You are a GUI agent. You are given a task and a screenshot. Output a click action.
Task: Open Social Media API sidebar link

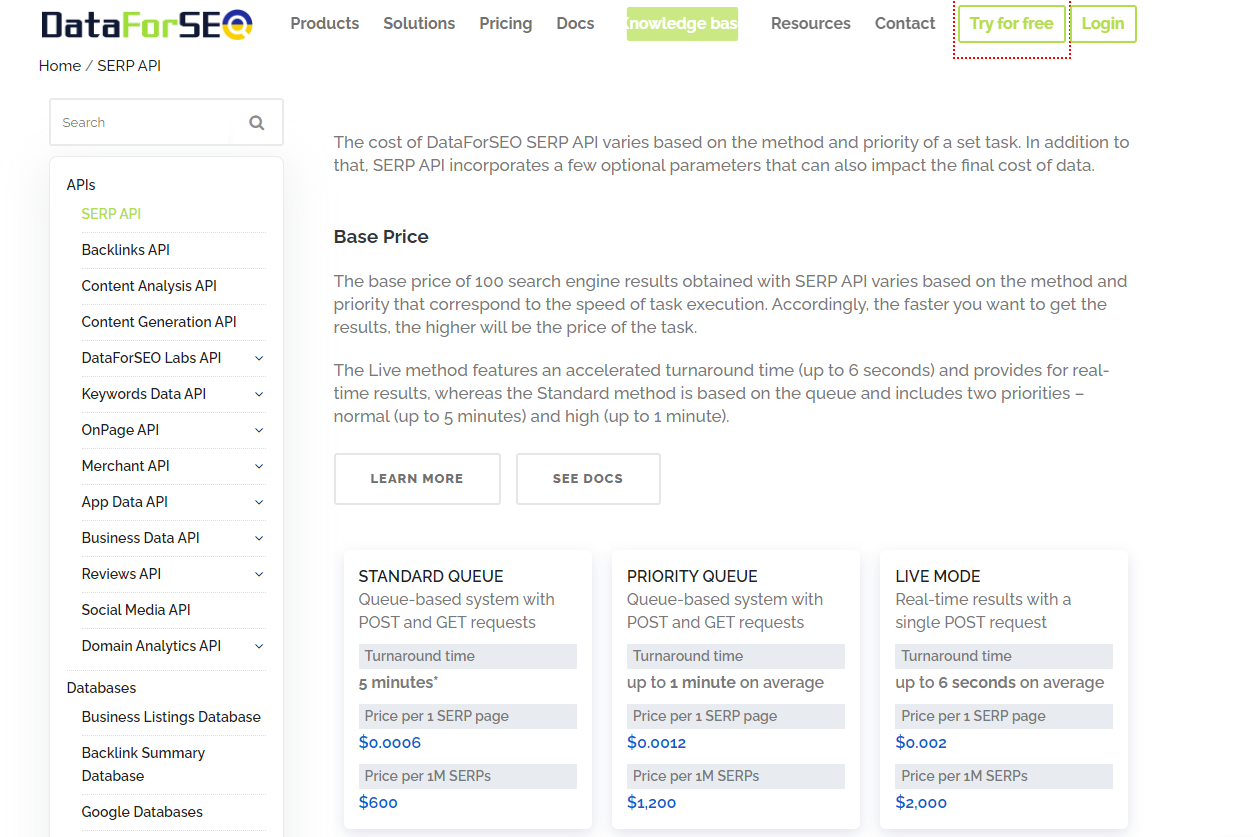tap(136, 610)
